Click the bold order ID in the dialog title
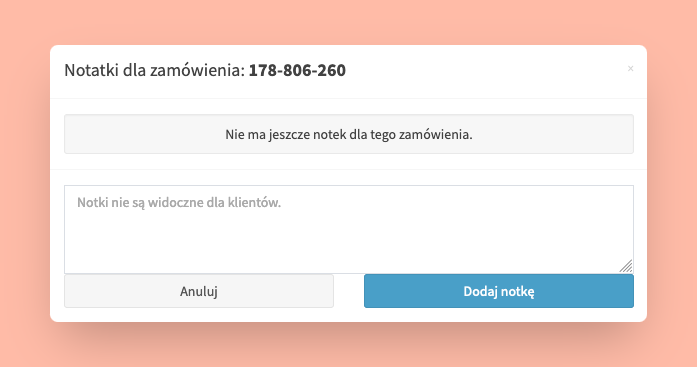This screenshot has height=367, width=697. pyautogui.click(x=297, y=70)
